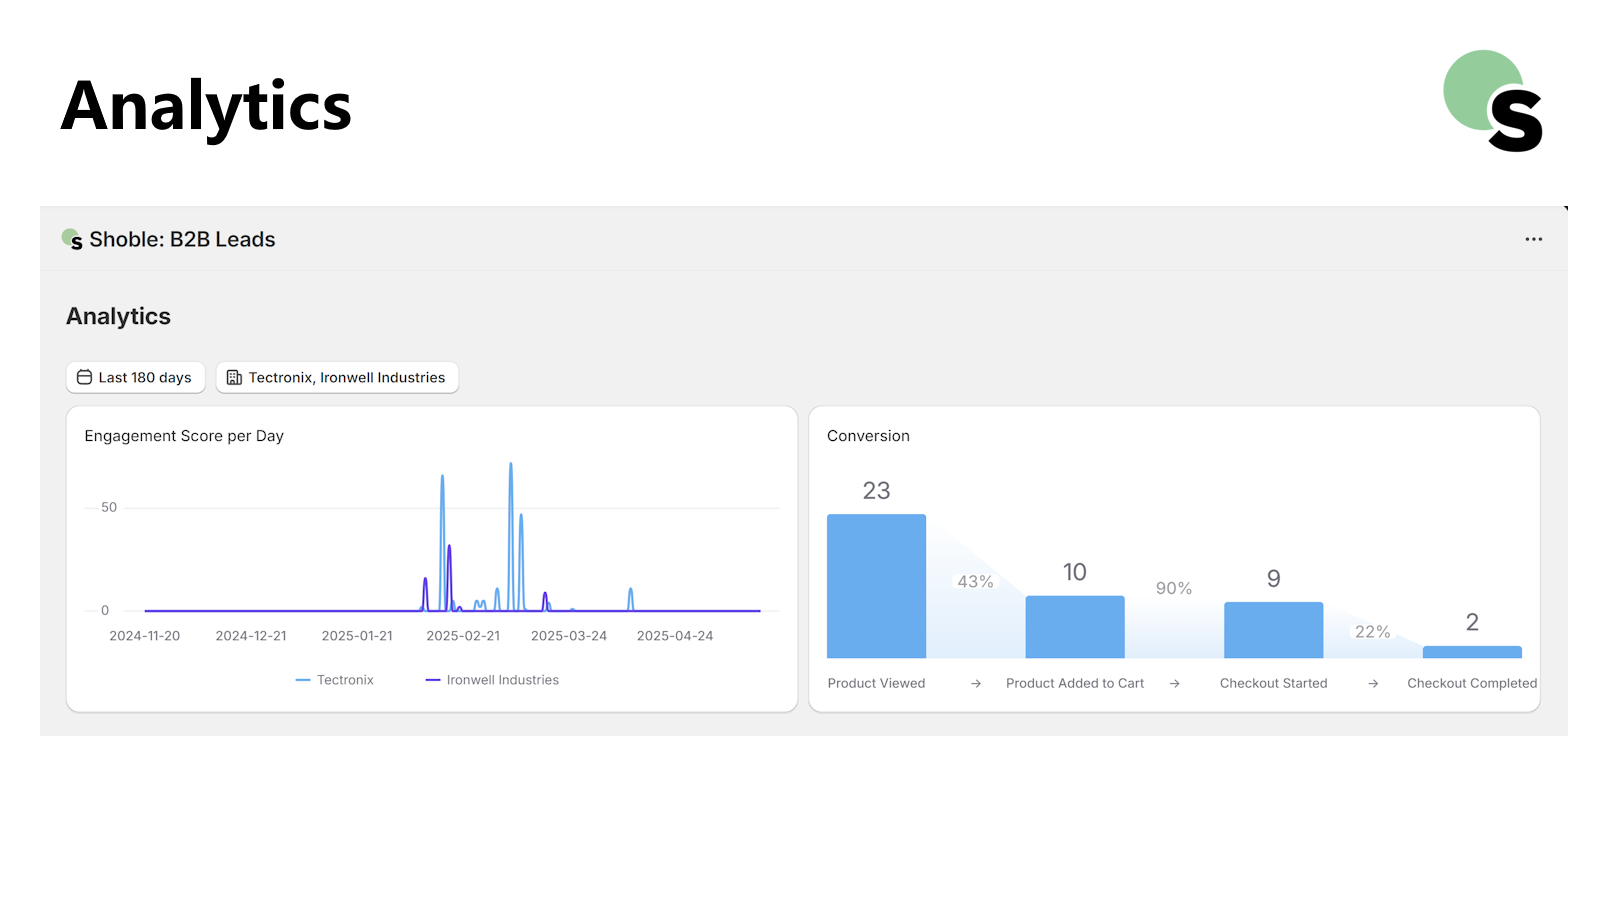
Task: Click the 43% conversion rate label
Action: (x=975, y=582)
